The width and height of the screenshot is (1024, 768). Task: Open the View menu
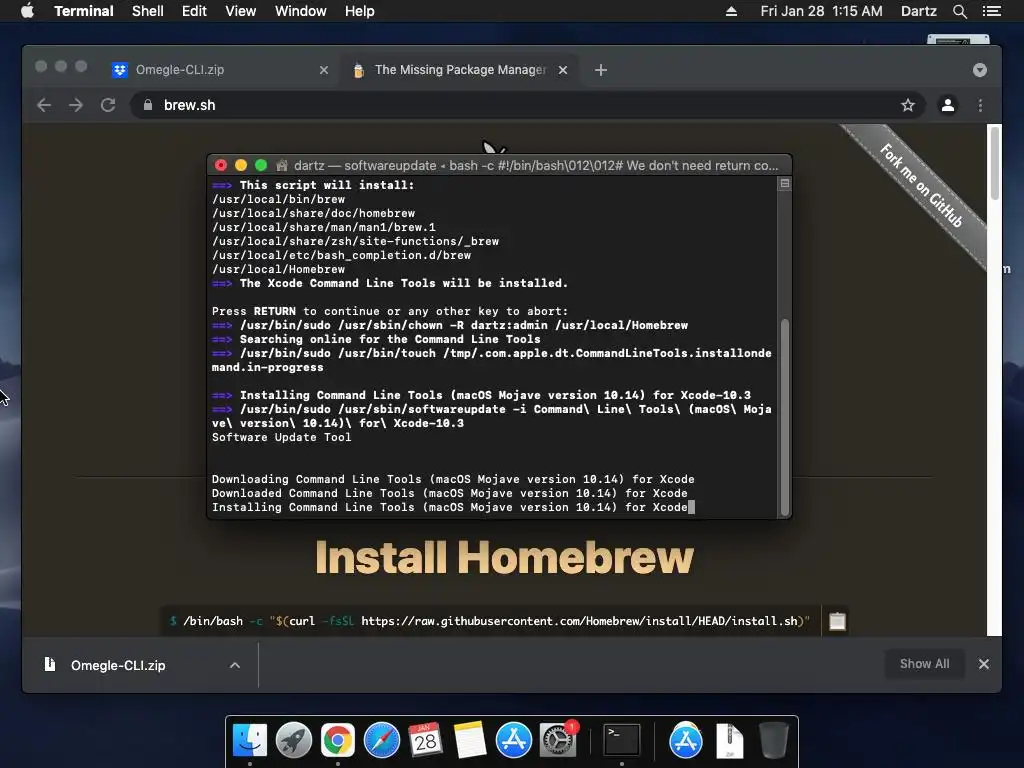pyautogui.click(x=240, y=11)
